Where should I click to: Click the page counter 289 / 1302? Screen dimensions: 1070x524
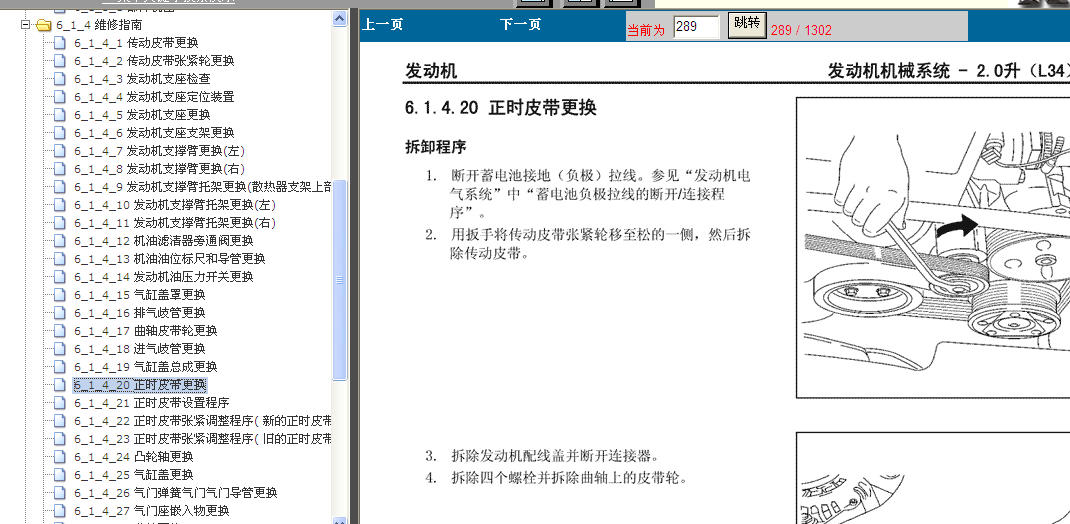point(801,30)
